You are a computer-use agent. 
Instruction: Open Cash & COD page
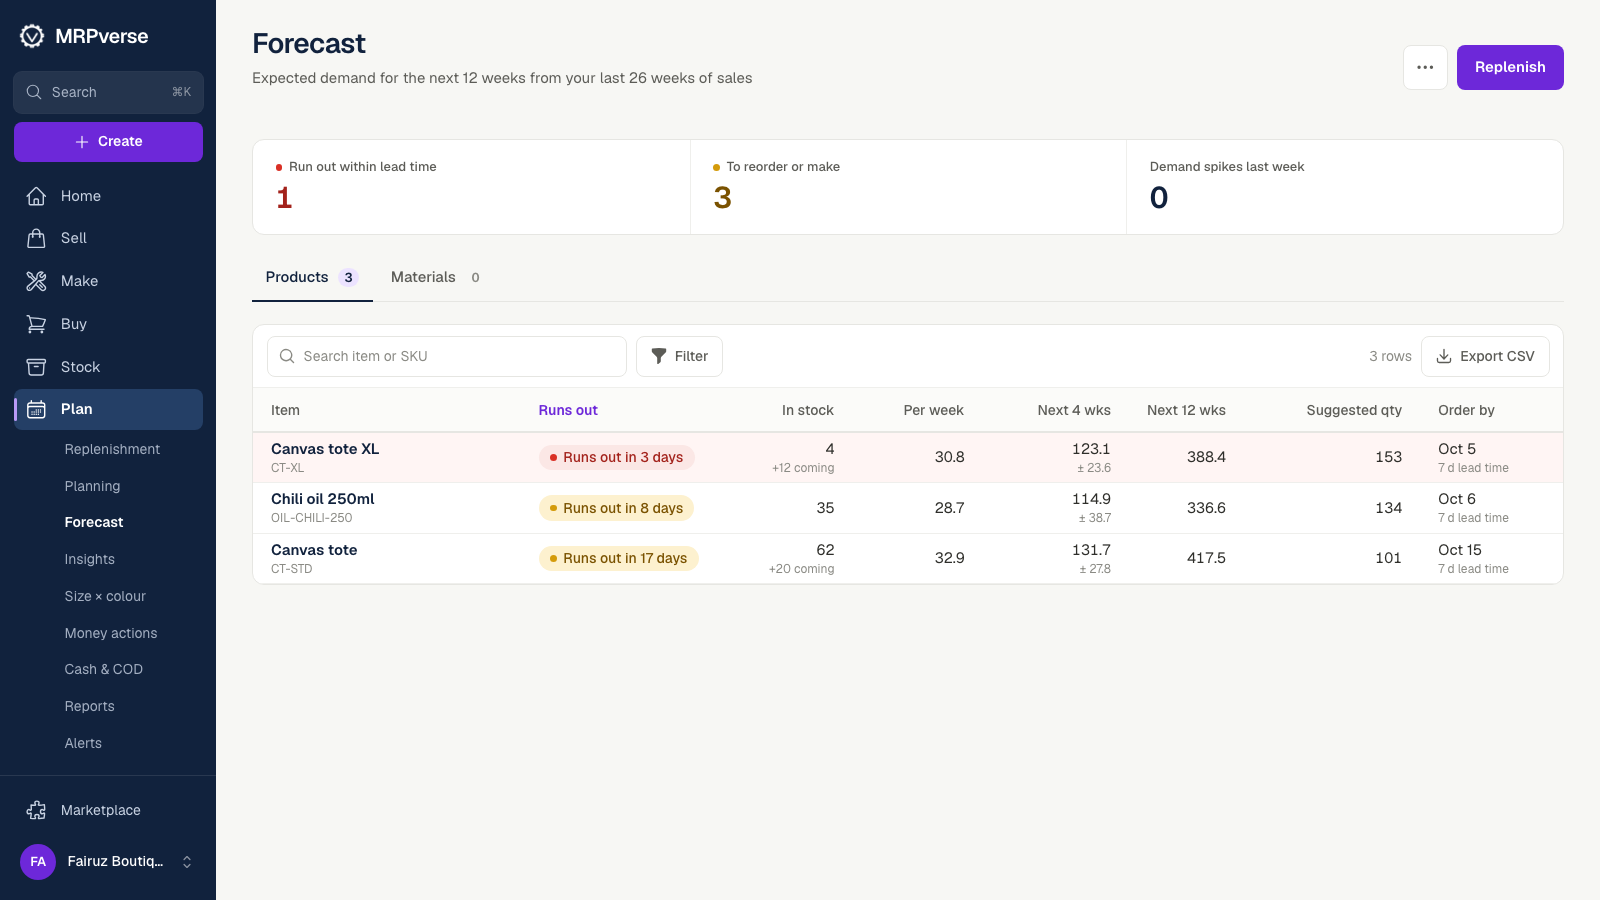click(104, 669)
